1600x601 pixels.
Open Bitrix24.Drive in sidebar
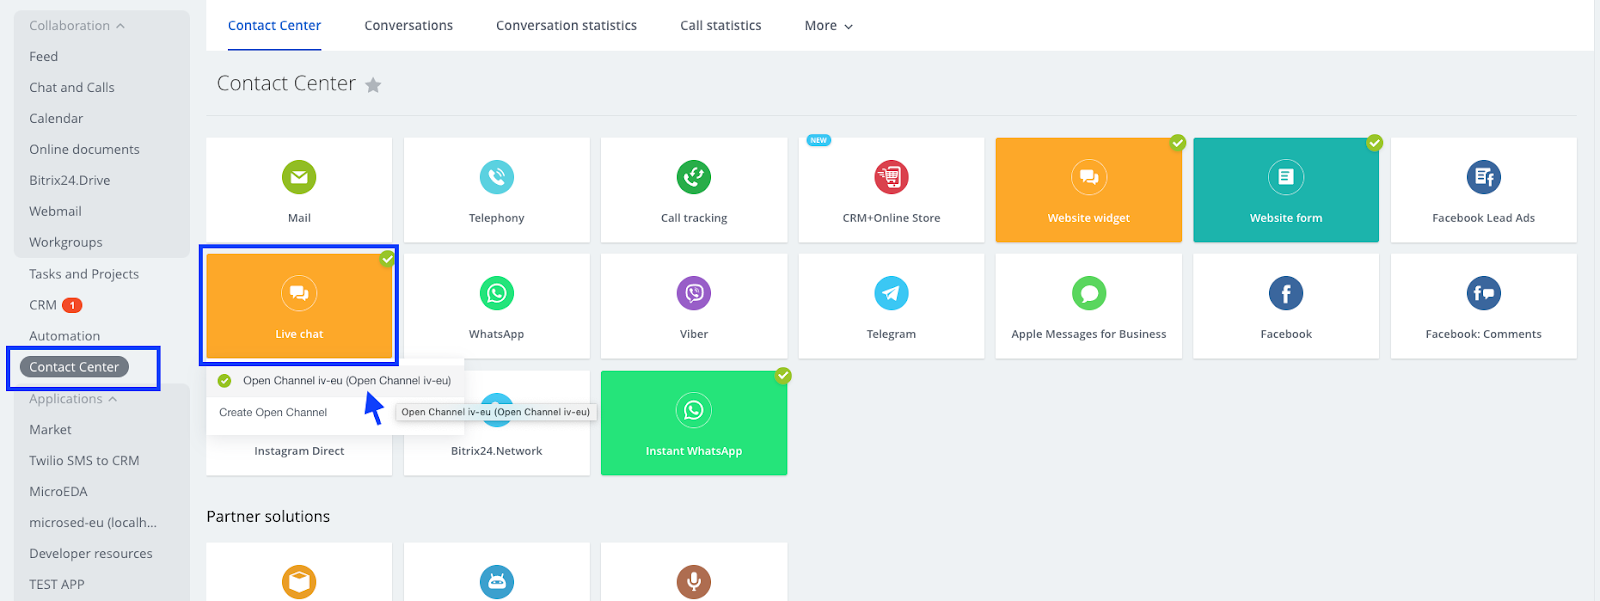click(70, 181)
